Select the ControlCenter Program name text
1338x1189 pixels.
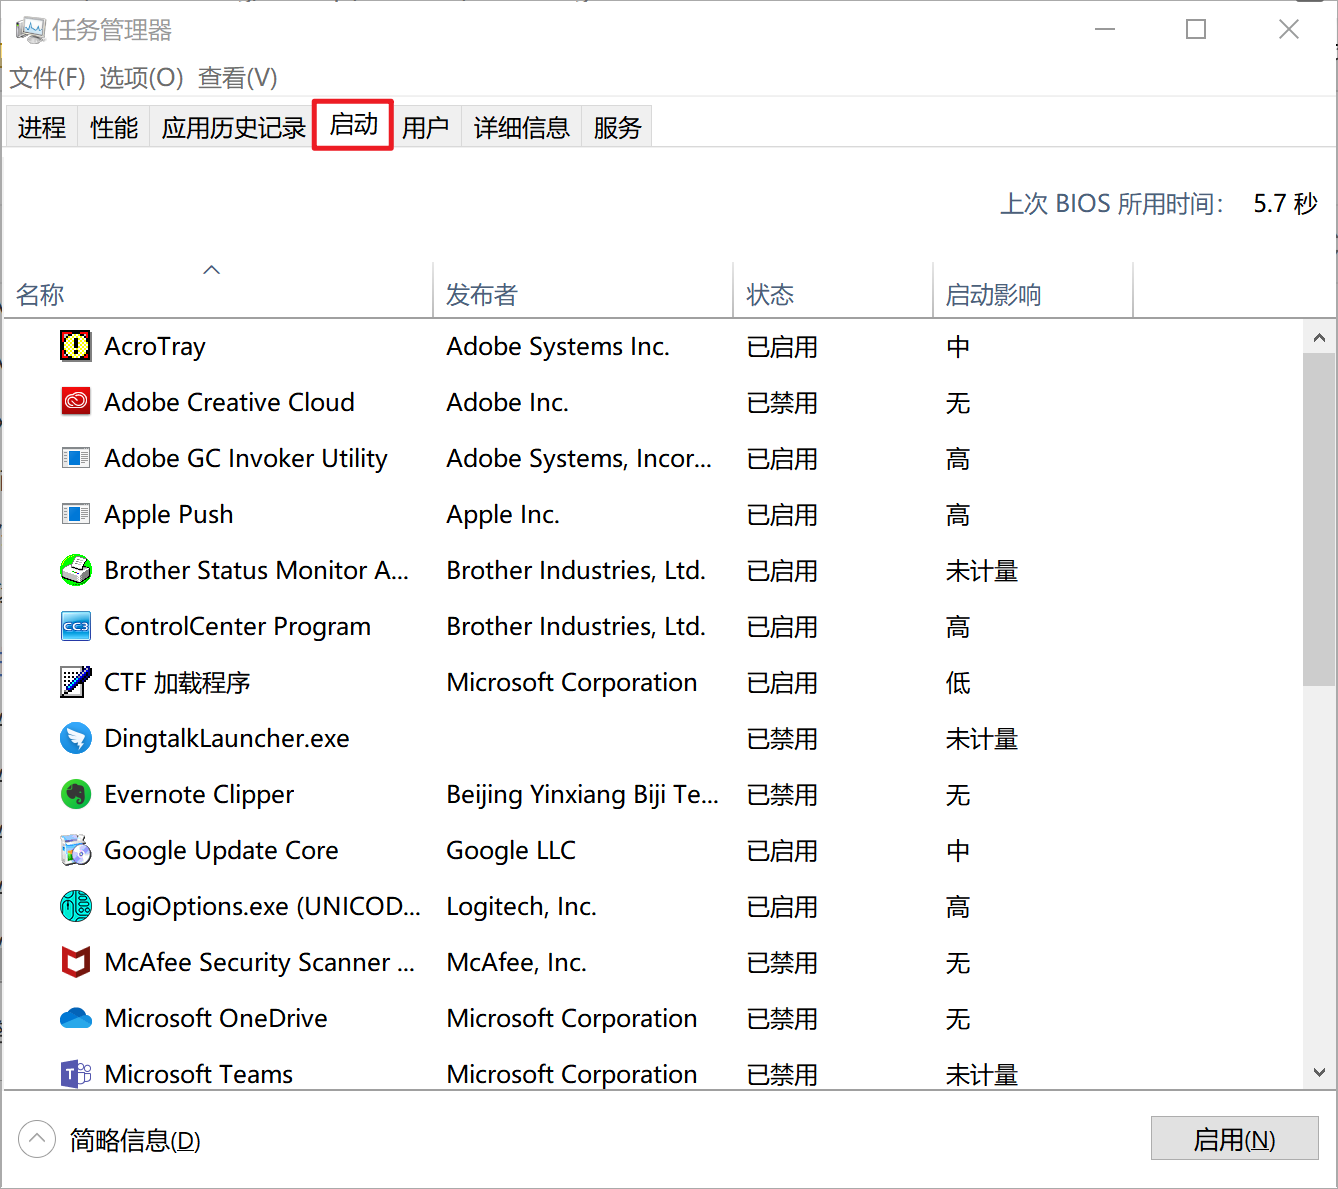(x=237, y=626)
